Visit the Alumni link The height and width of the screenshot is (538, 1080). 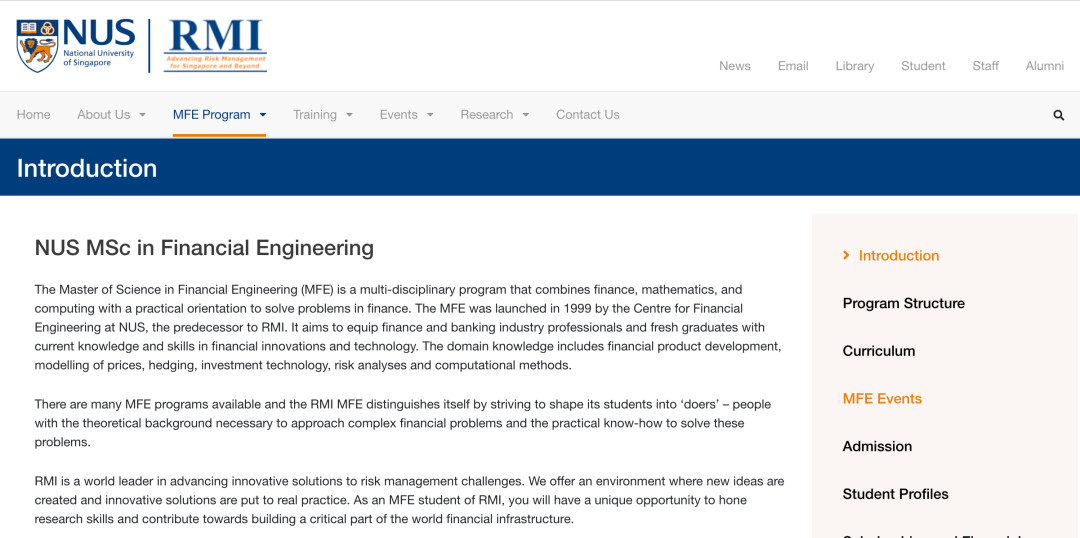(1044, 66)
